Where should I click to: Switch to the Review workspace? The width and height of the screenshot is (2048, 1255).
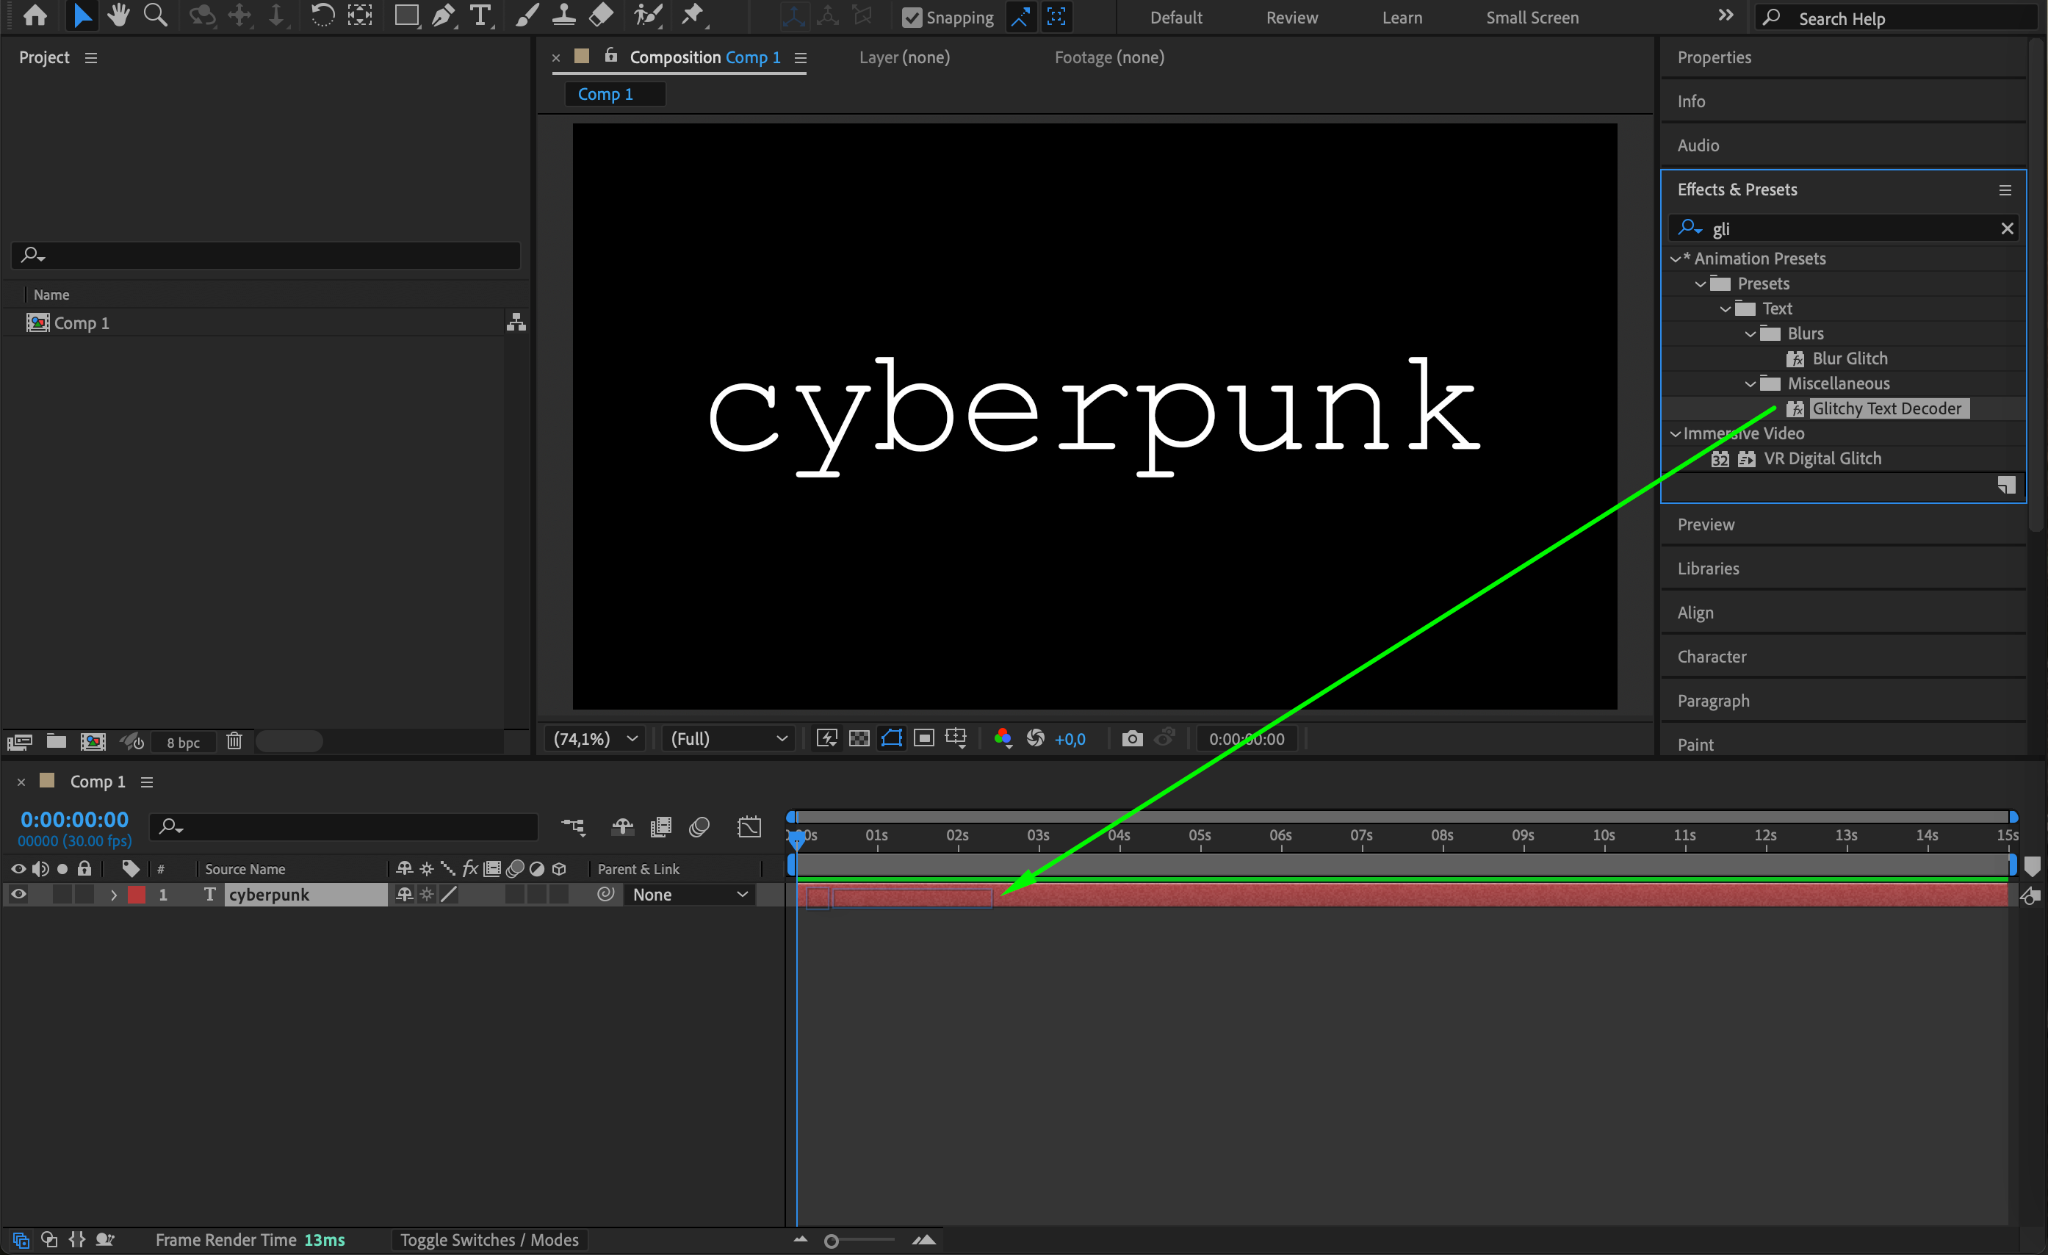coord(1291,17)
